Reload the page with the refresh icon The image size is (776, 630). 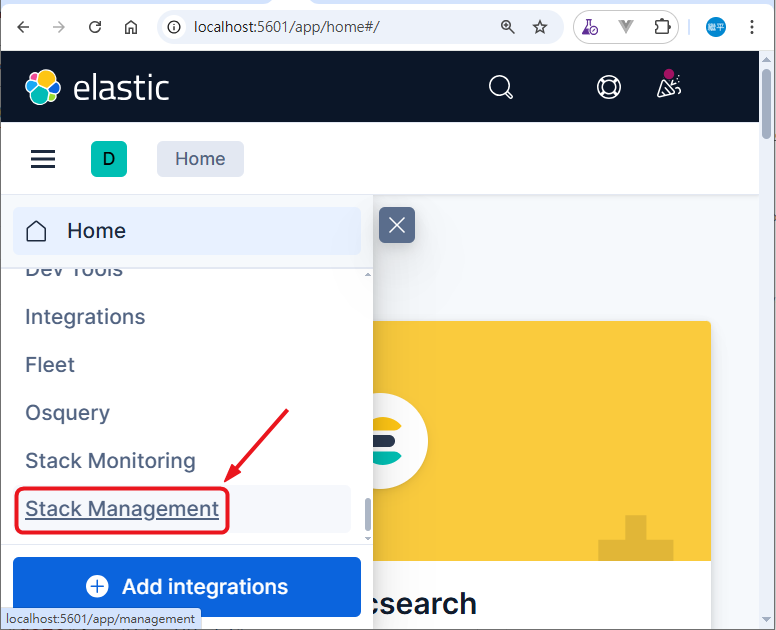coord(95,27)
